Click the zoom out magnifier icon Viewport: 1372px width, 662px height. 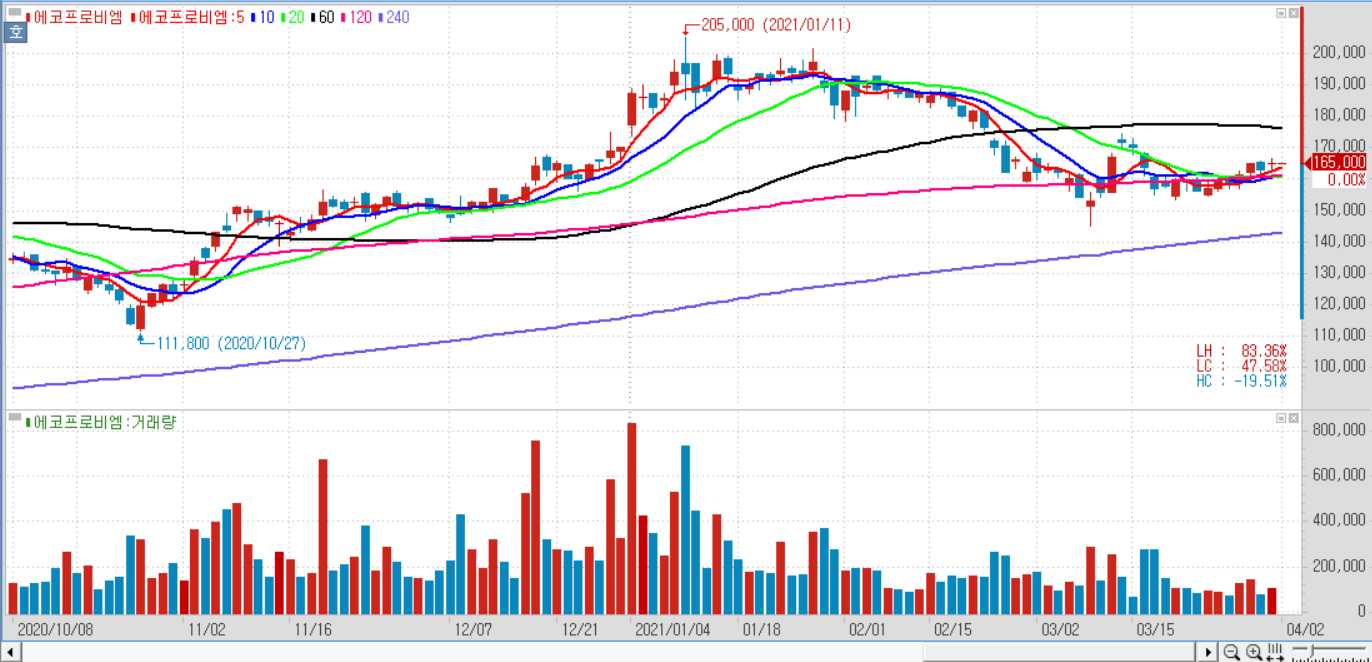[x=1231, y=652]
